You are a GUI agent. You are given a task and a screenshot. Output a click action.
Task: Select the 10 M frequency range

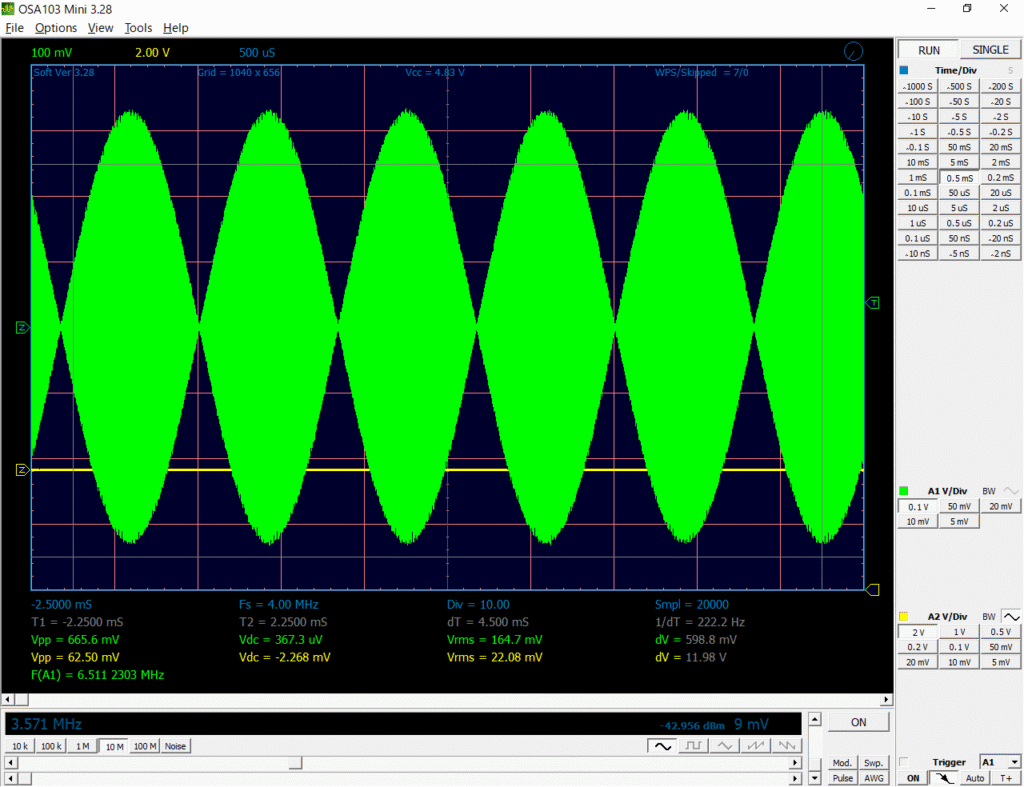click(x=111, y=746)
